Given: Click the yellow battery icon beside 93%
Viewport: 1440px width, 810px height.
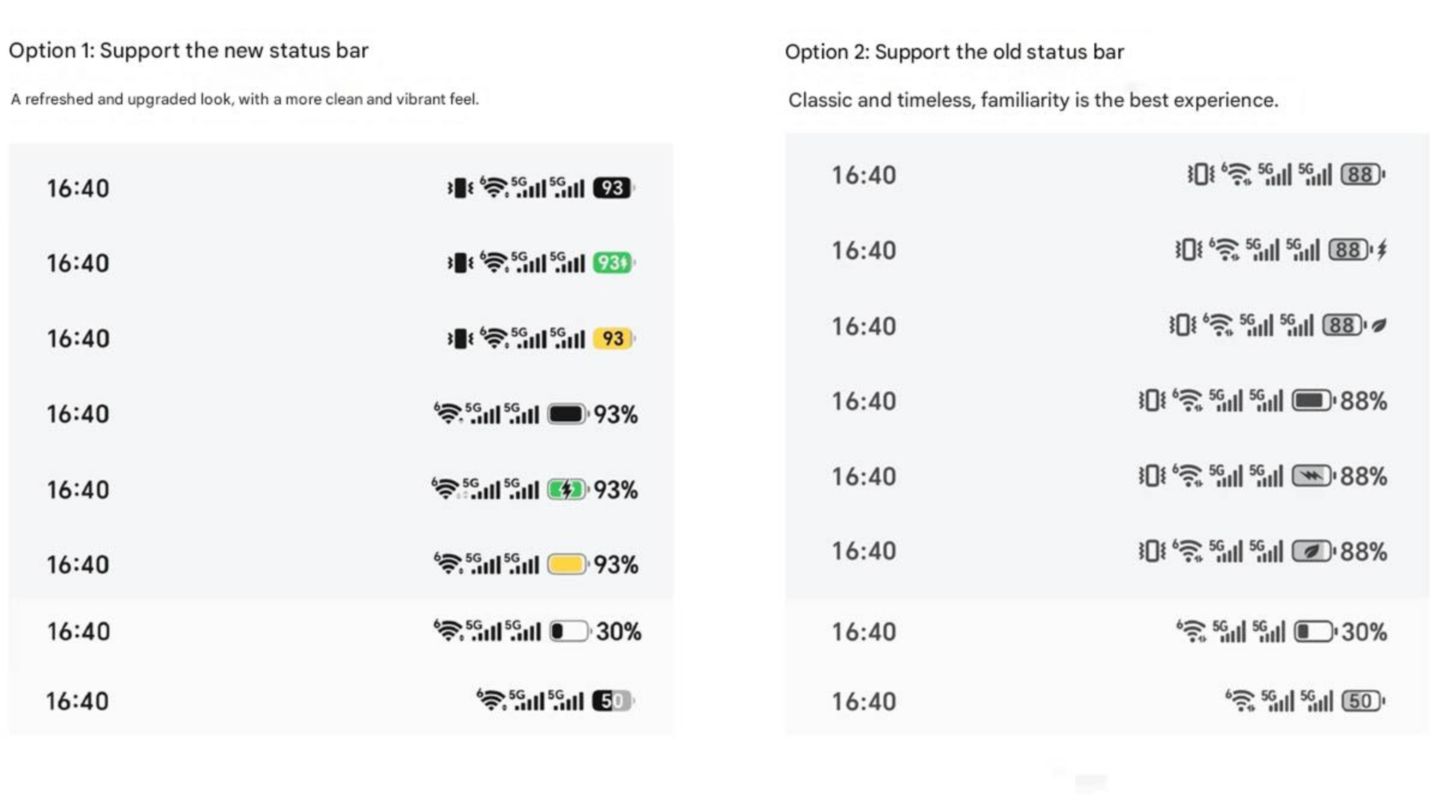Looking at the screenshot, I should [x=567, y=565].
